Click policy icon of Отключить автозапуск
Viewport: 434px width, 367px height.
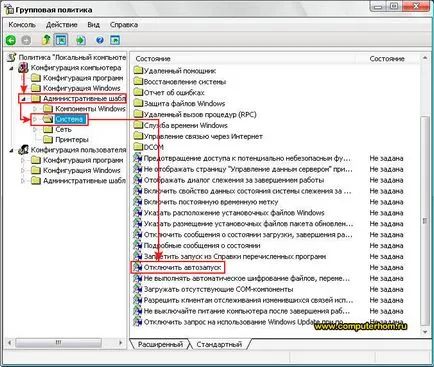pyautogui.click(x=138, y=267)
